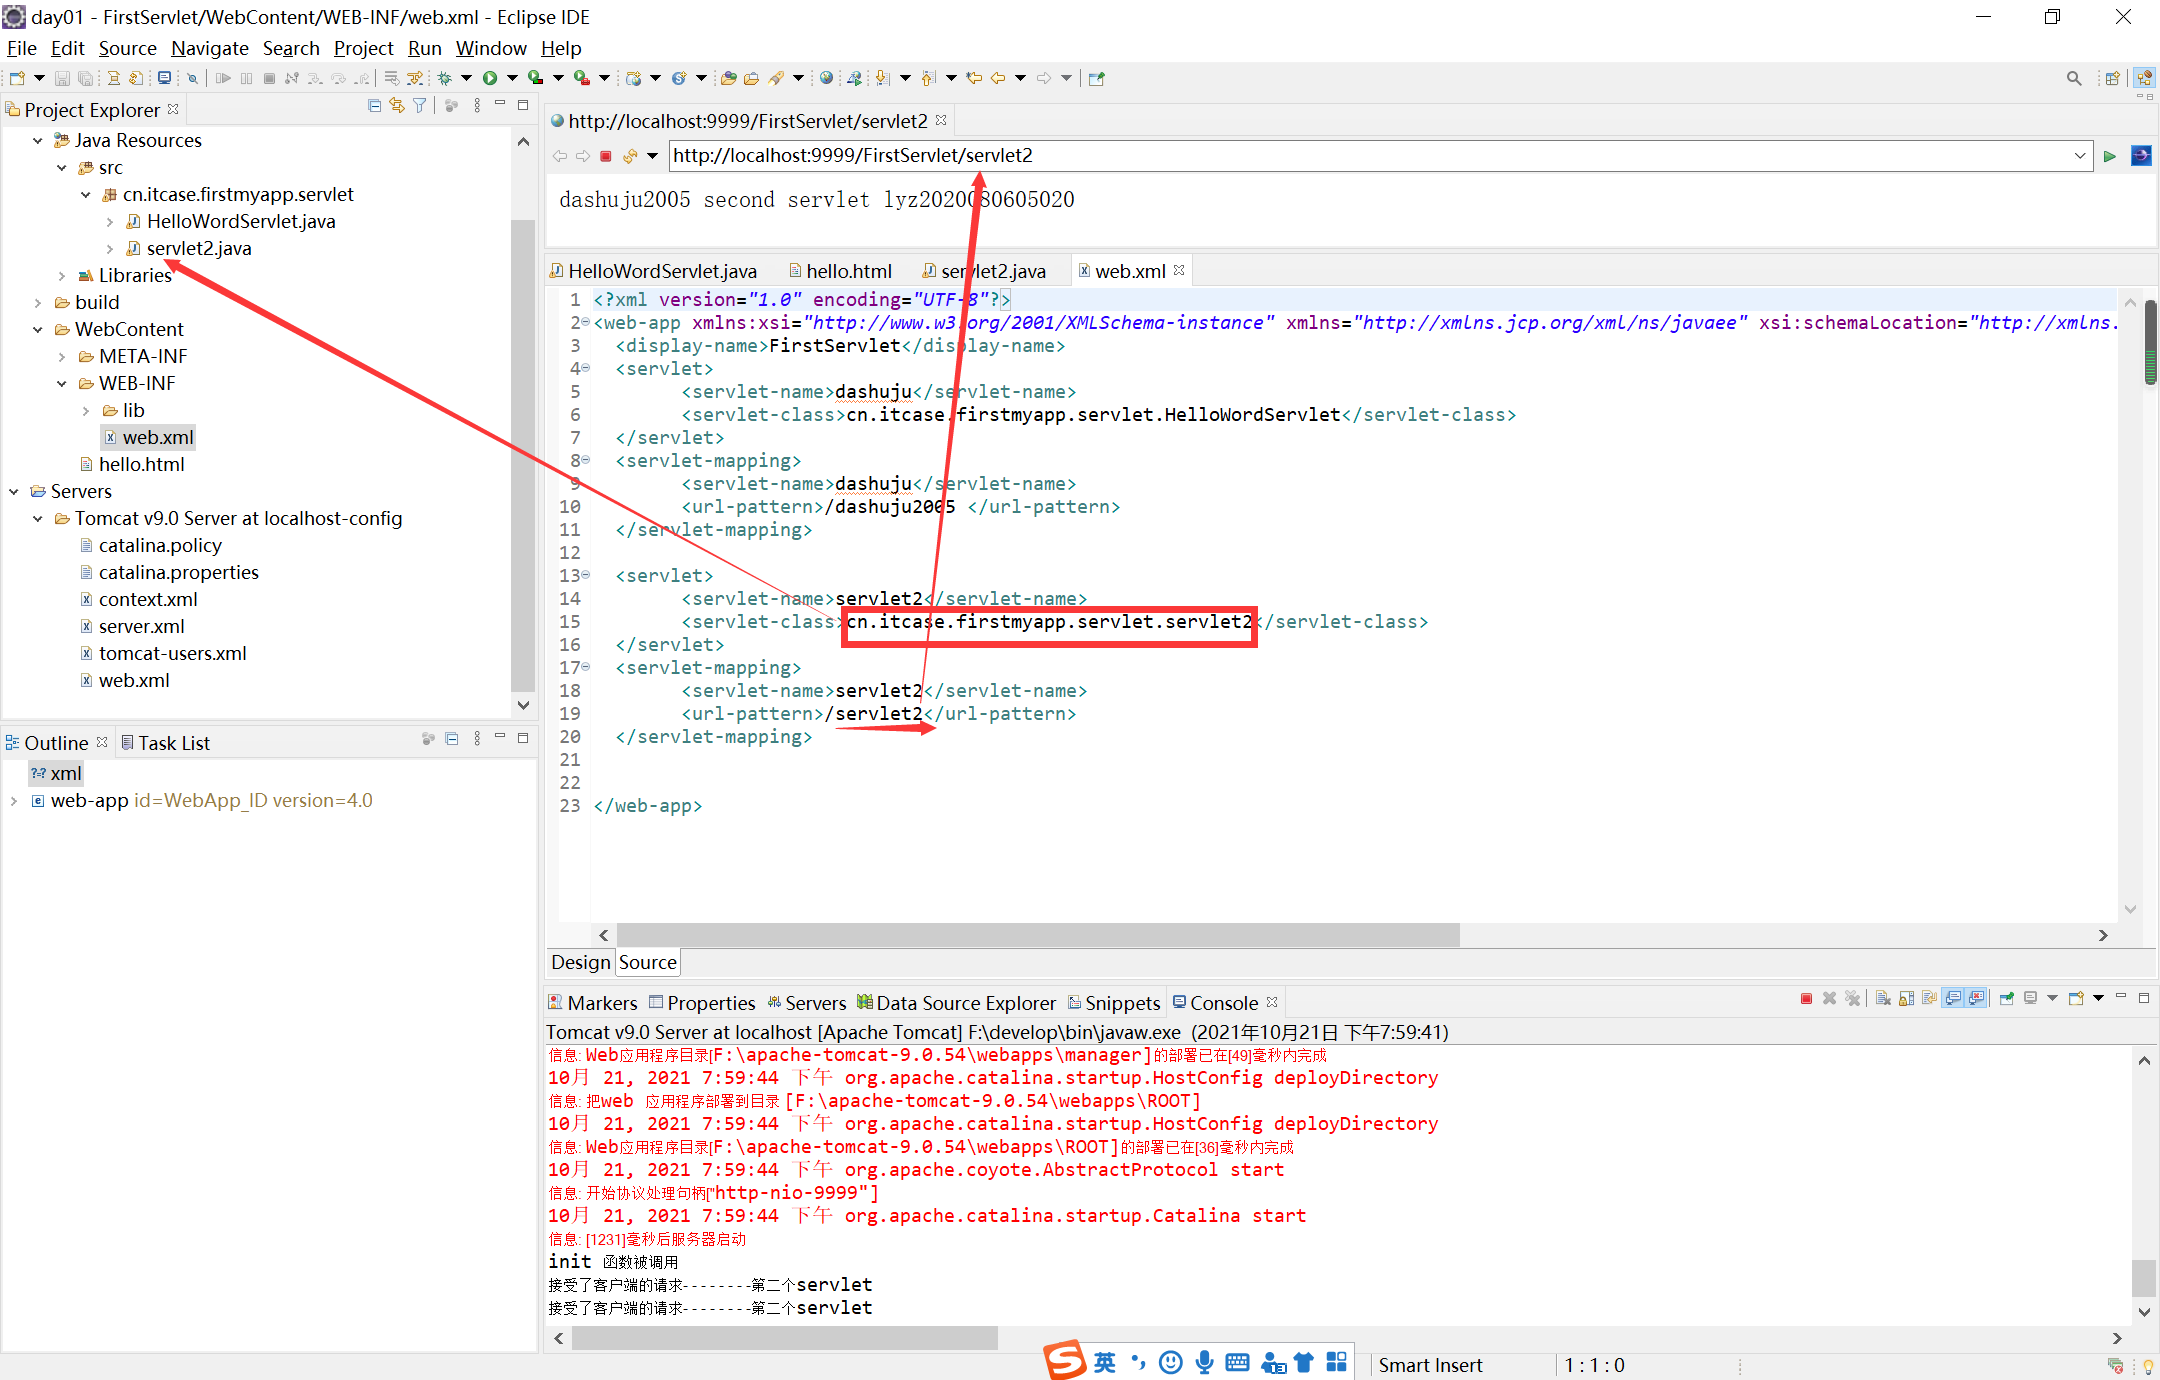Open hello.html in Project Explorer
This screenshot has height=1380, width=2160.
click(141, 464)
